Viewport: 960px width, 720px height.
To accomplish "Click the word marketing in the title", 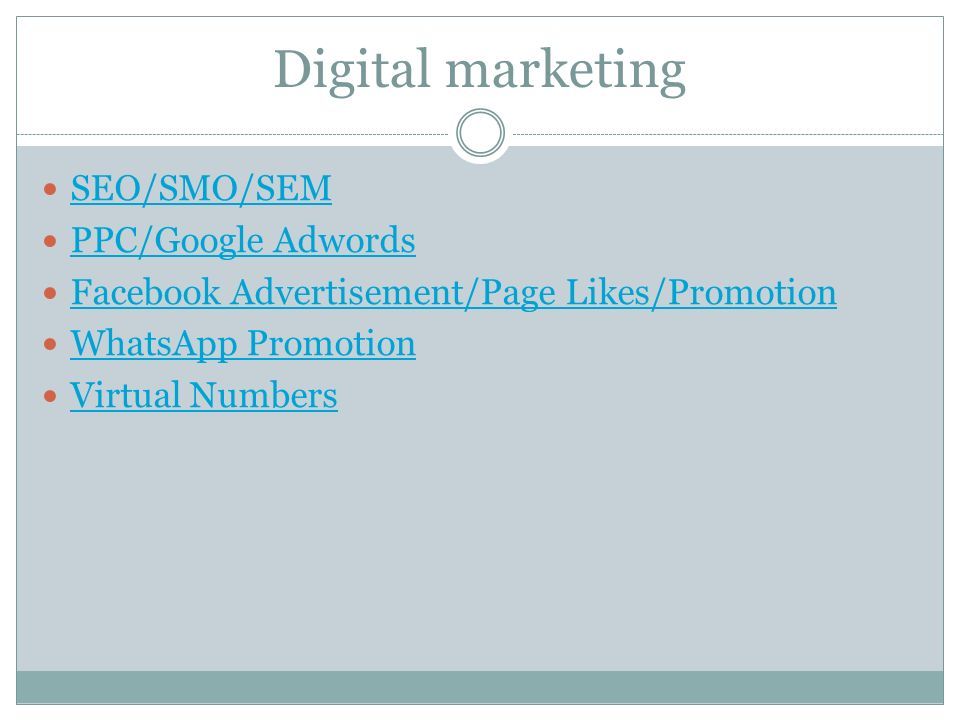I will [565, 72].
